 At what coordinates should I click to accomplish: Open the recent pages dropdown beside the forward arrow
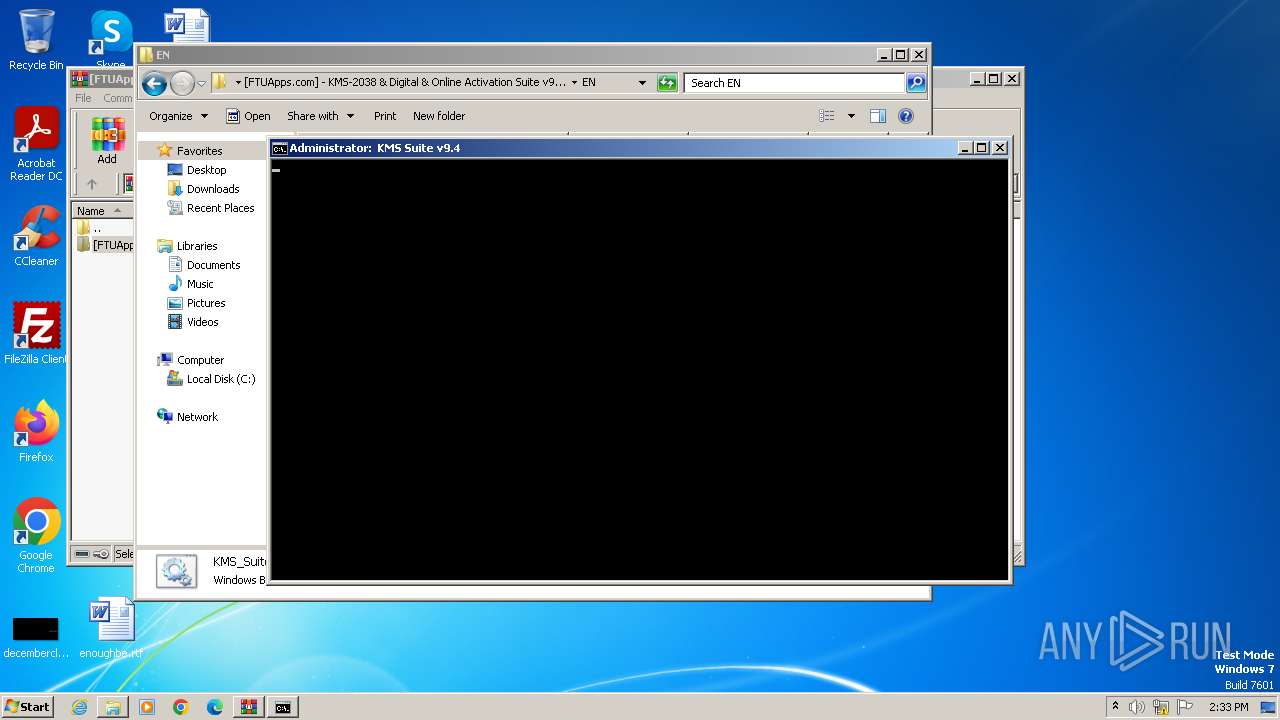[x=201, y=83]
